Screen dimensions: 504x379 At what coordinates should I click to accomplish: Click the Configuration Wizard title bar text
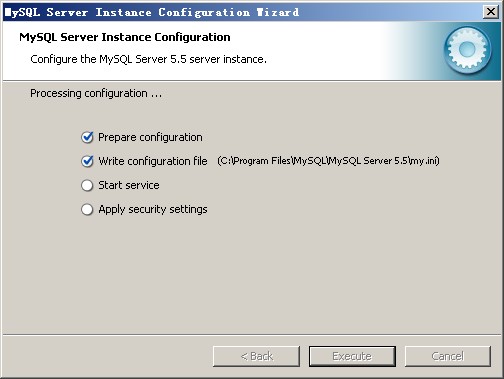tap(152, 13)
